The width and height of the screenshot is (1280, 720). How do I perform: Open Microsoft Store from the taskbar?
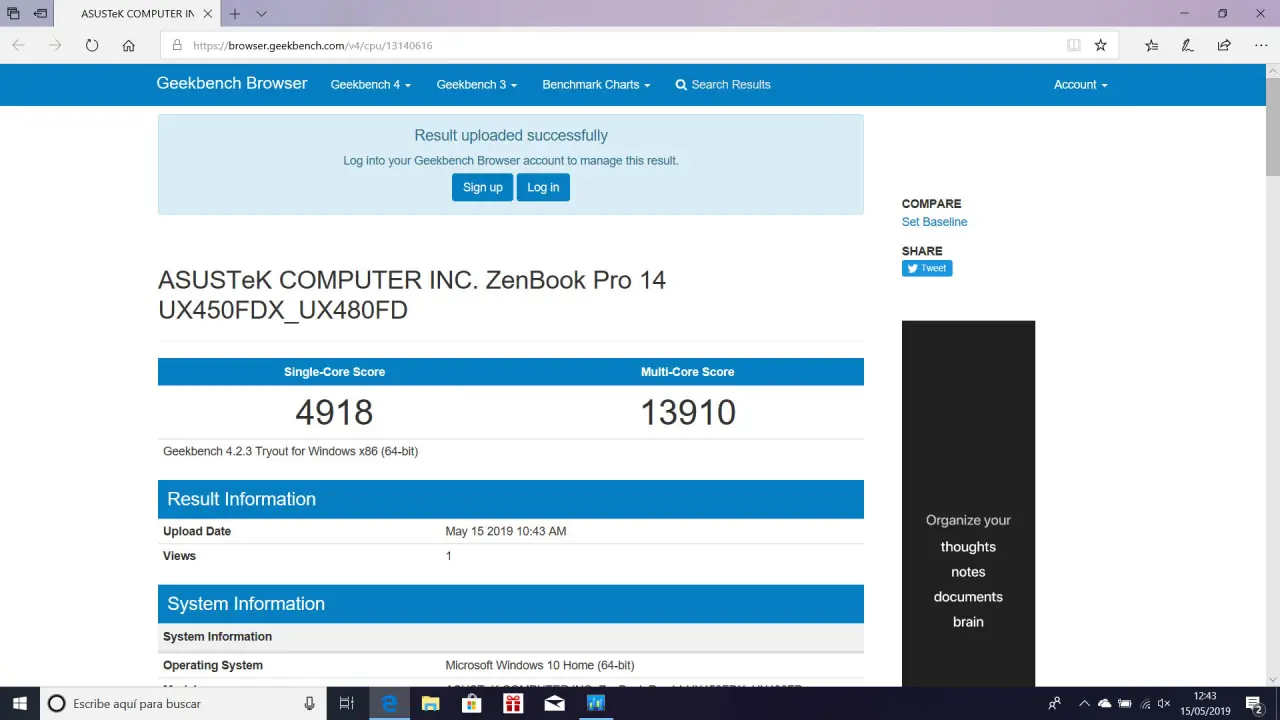click(471, 704)
